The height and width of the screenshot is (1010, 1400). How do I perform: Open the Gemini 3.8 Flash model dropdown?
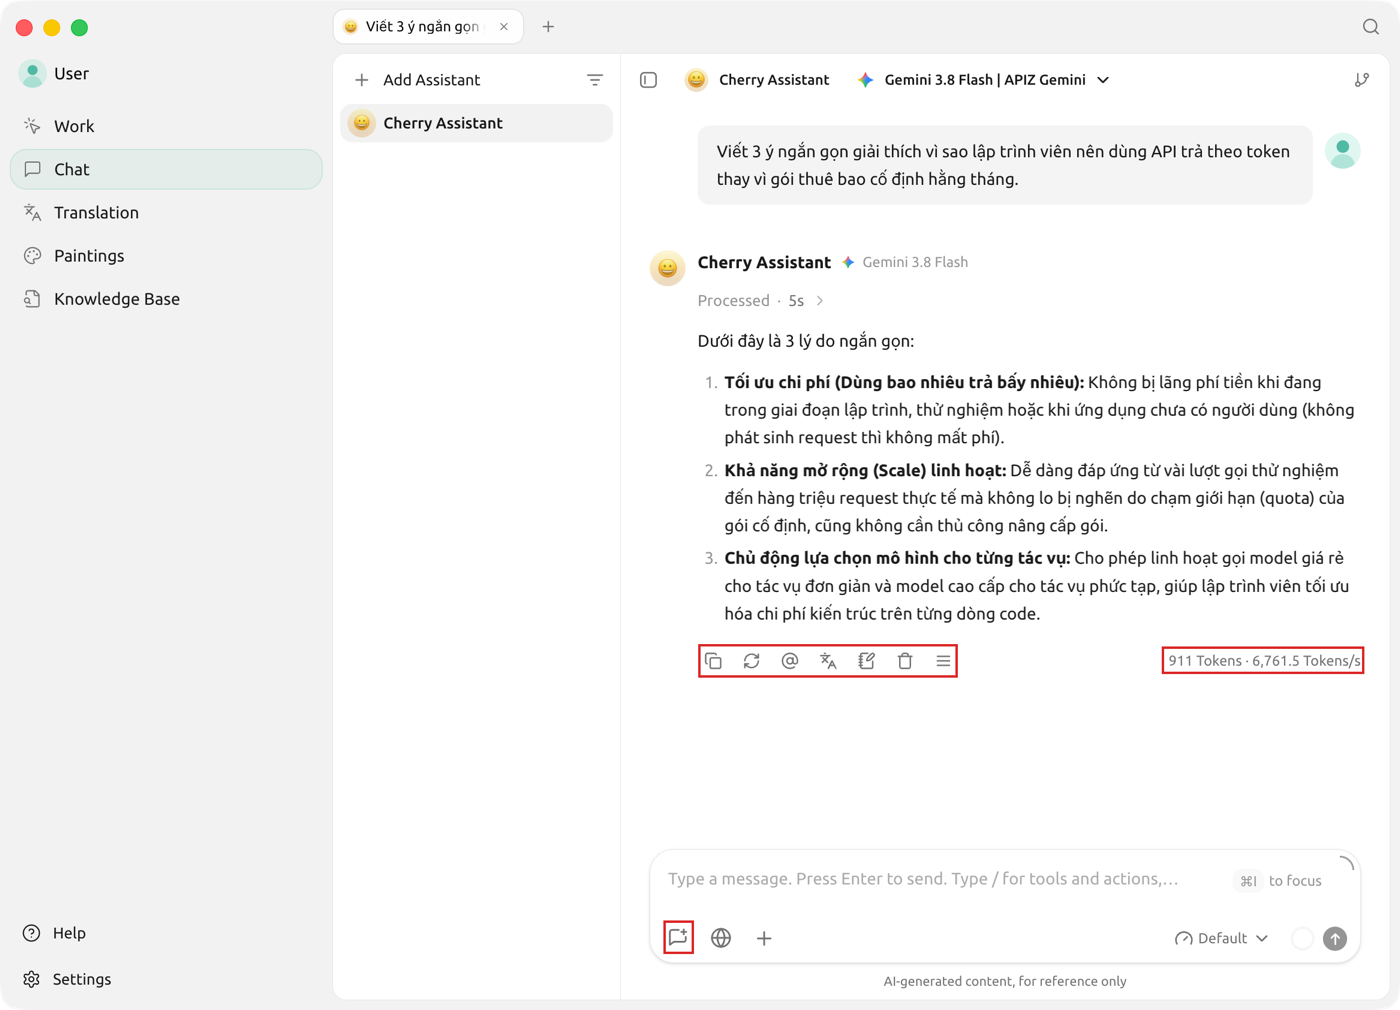click(984, 80)
